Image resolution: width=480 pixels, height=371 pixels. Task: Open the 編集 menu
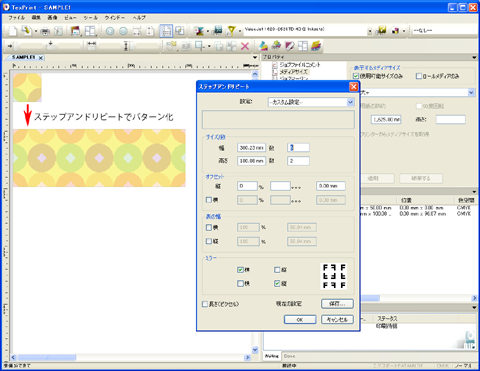[36, 17]
